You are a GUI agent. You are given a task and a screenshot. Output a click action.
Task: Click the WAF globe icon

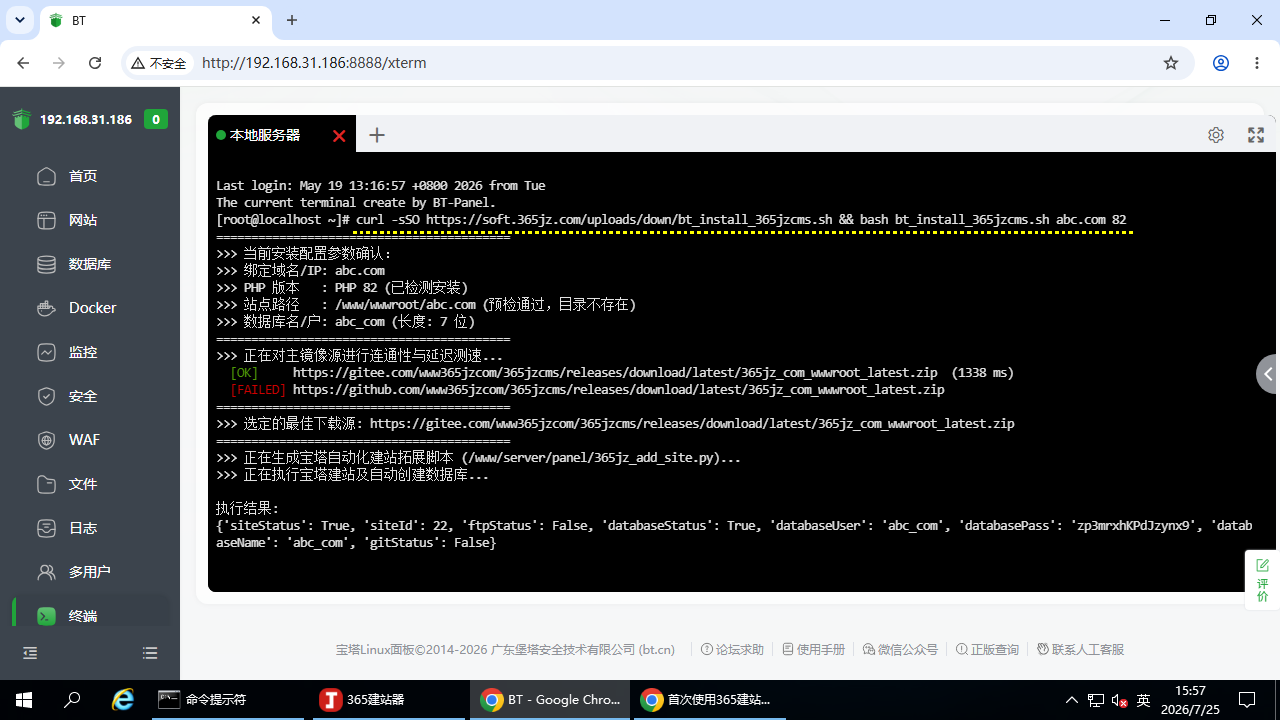point(46,440)
